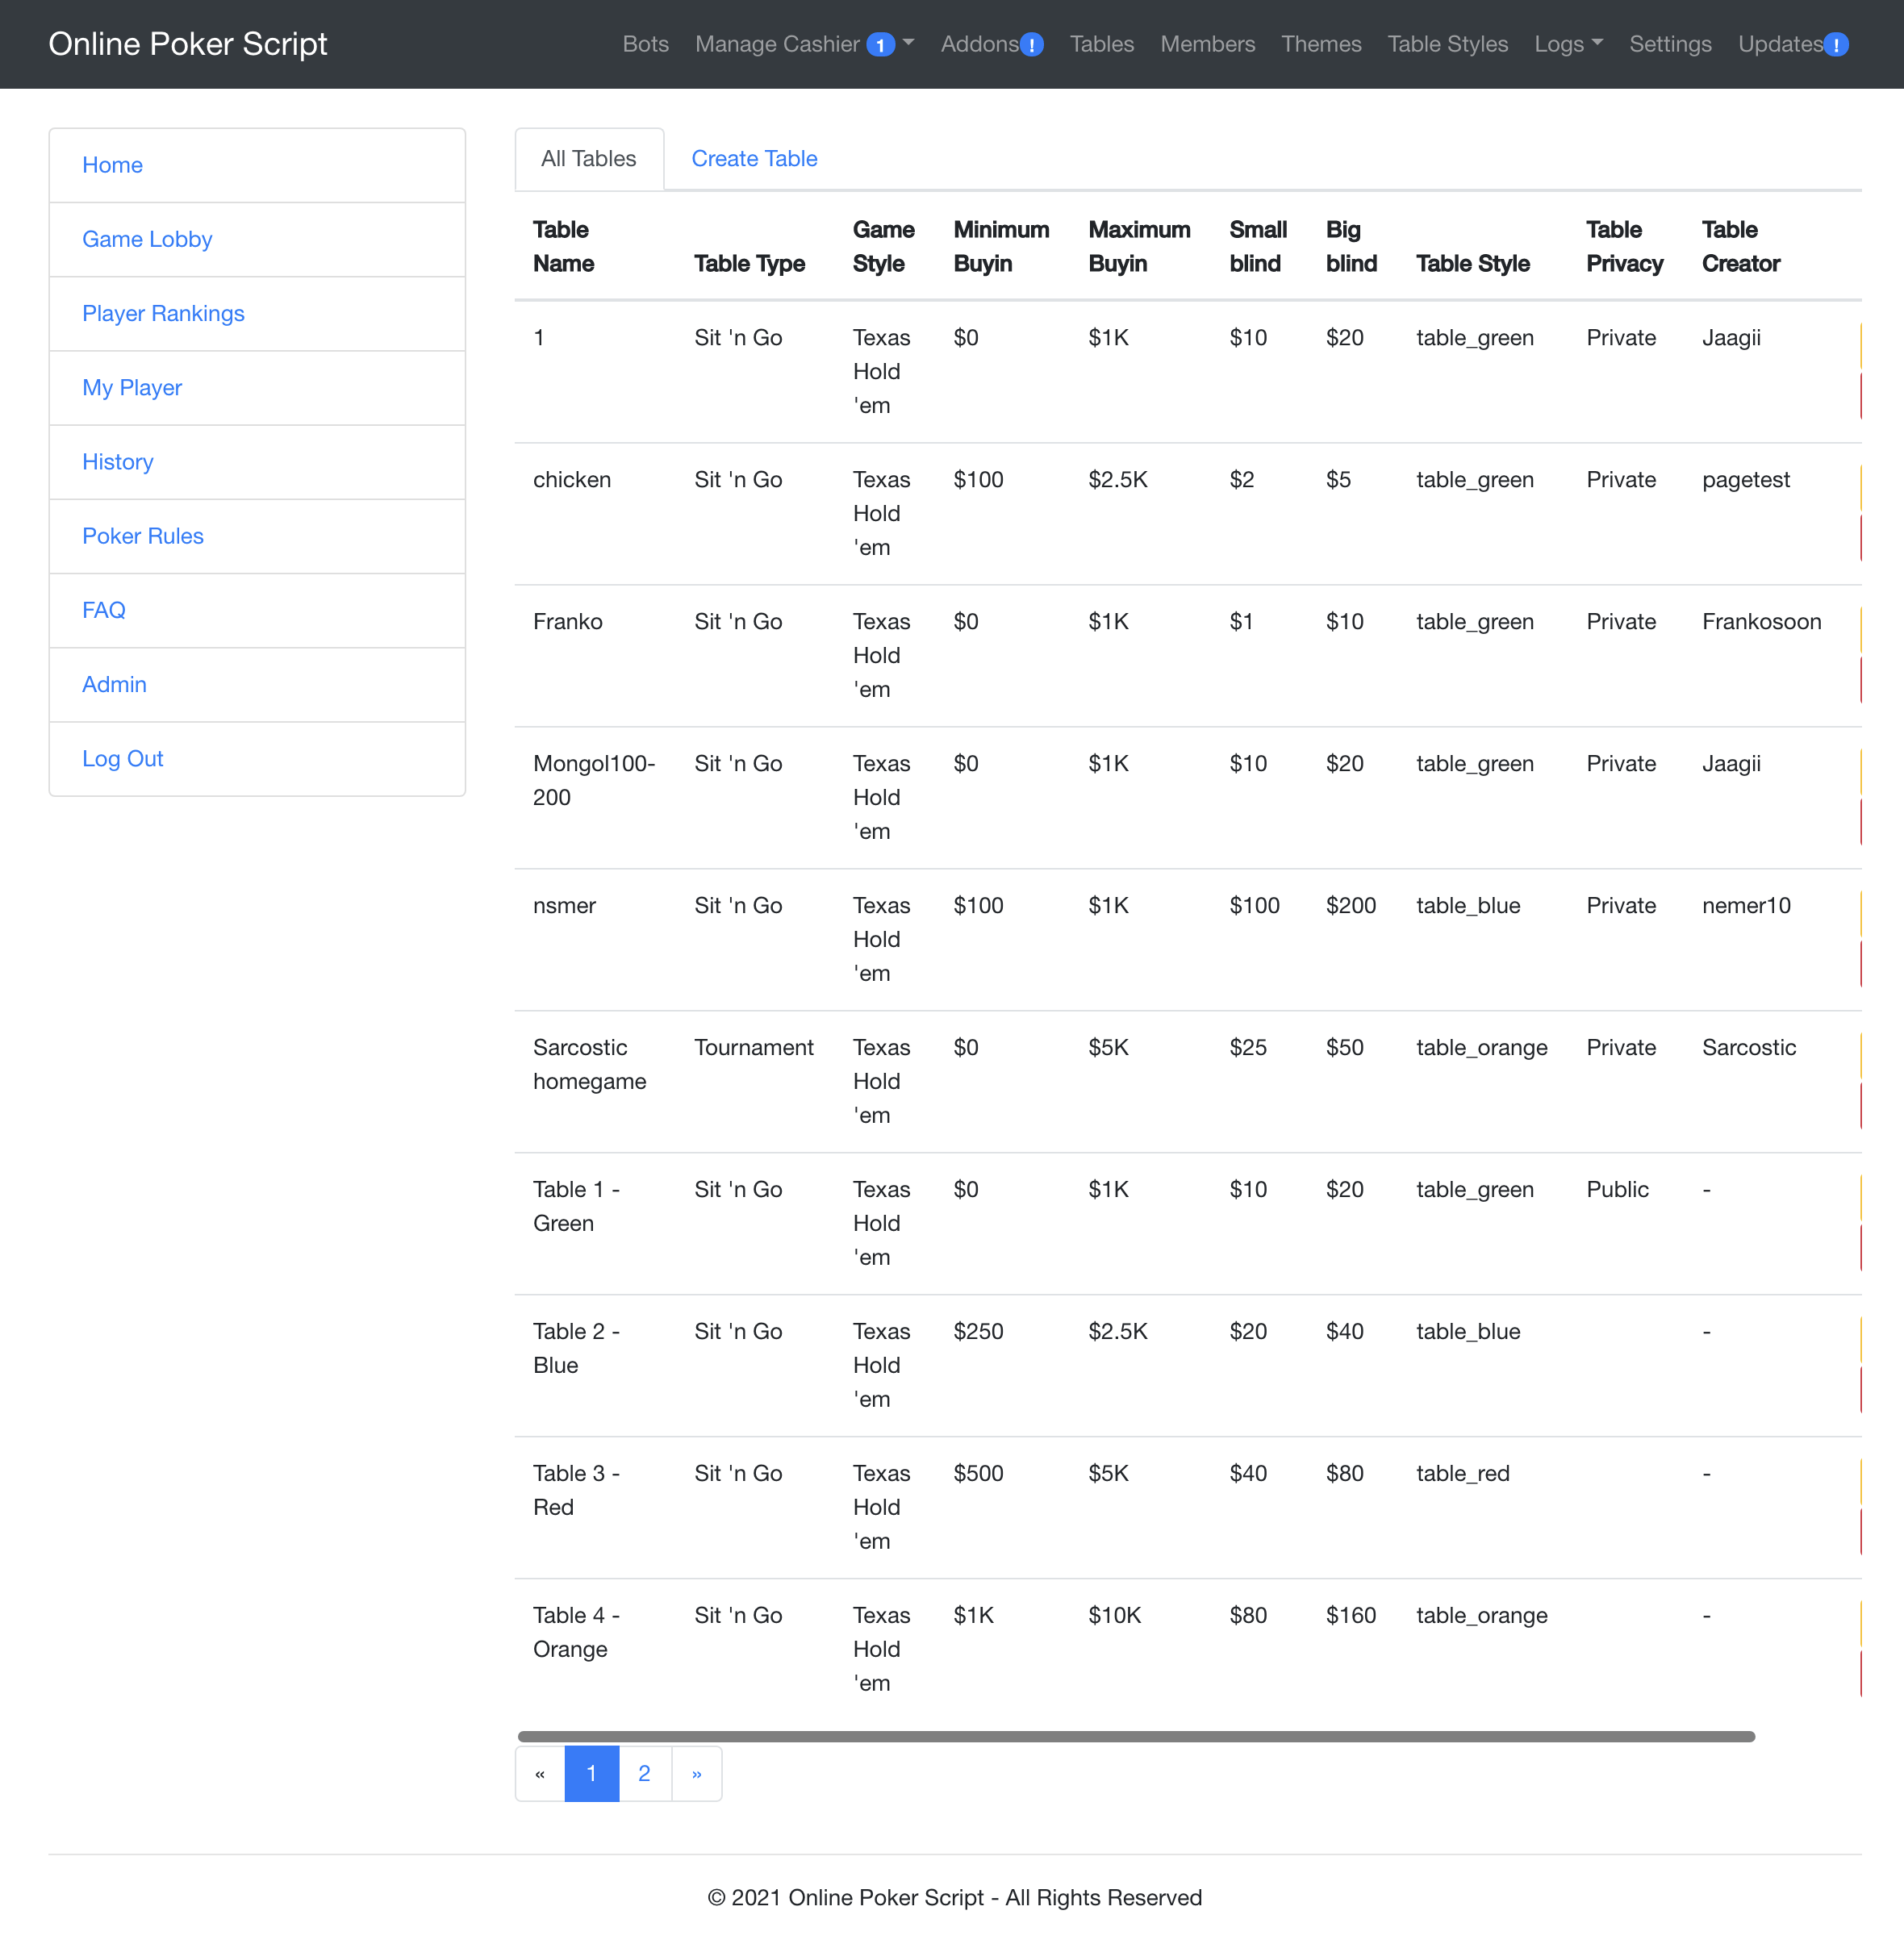Image resolution: width=1904 pixels, height=1944 pixels.
Task: Open My Player sidebar link
Action: click(257, 387)
